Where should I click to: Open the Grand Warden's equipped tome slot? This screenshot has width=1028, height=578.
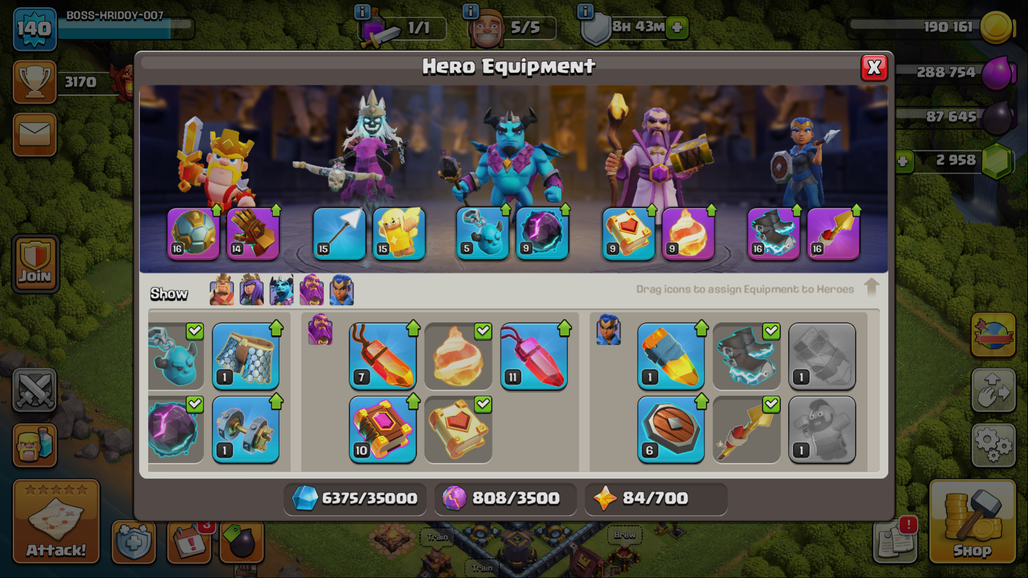point(628,233)
